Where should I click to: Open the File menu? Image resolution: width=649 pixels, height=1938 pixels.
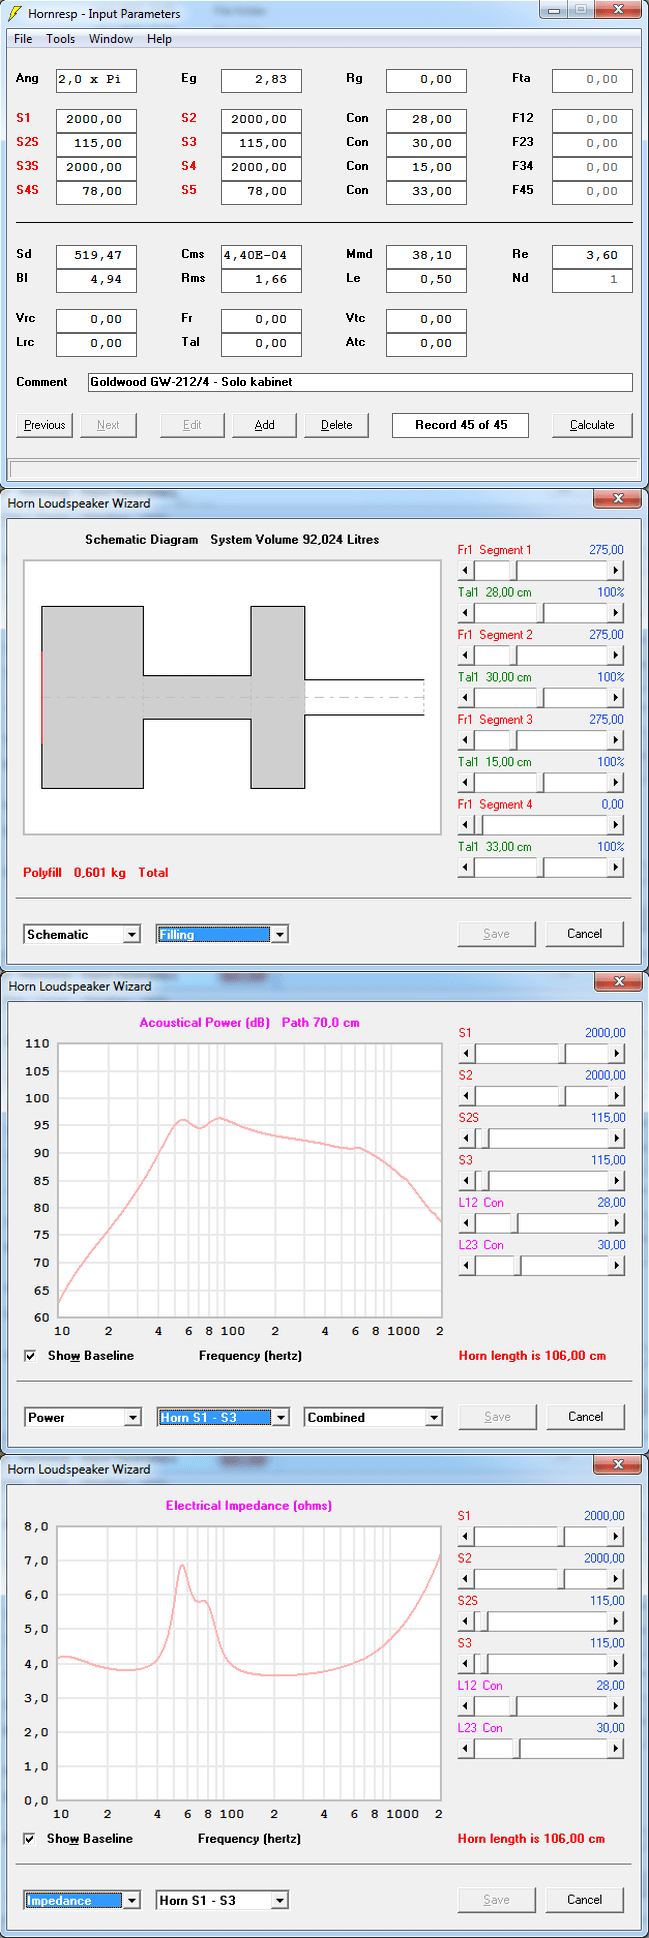pos(23,39)
